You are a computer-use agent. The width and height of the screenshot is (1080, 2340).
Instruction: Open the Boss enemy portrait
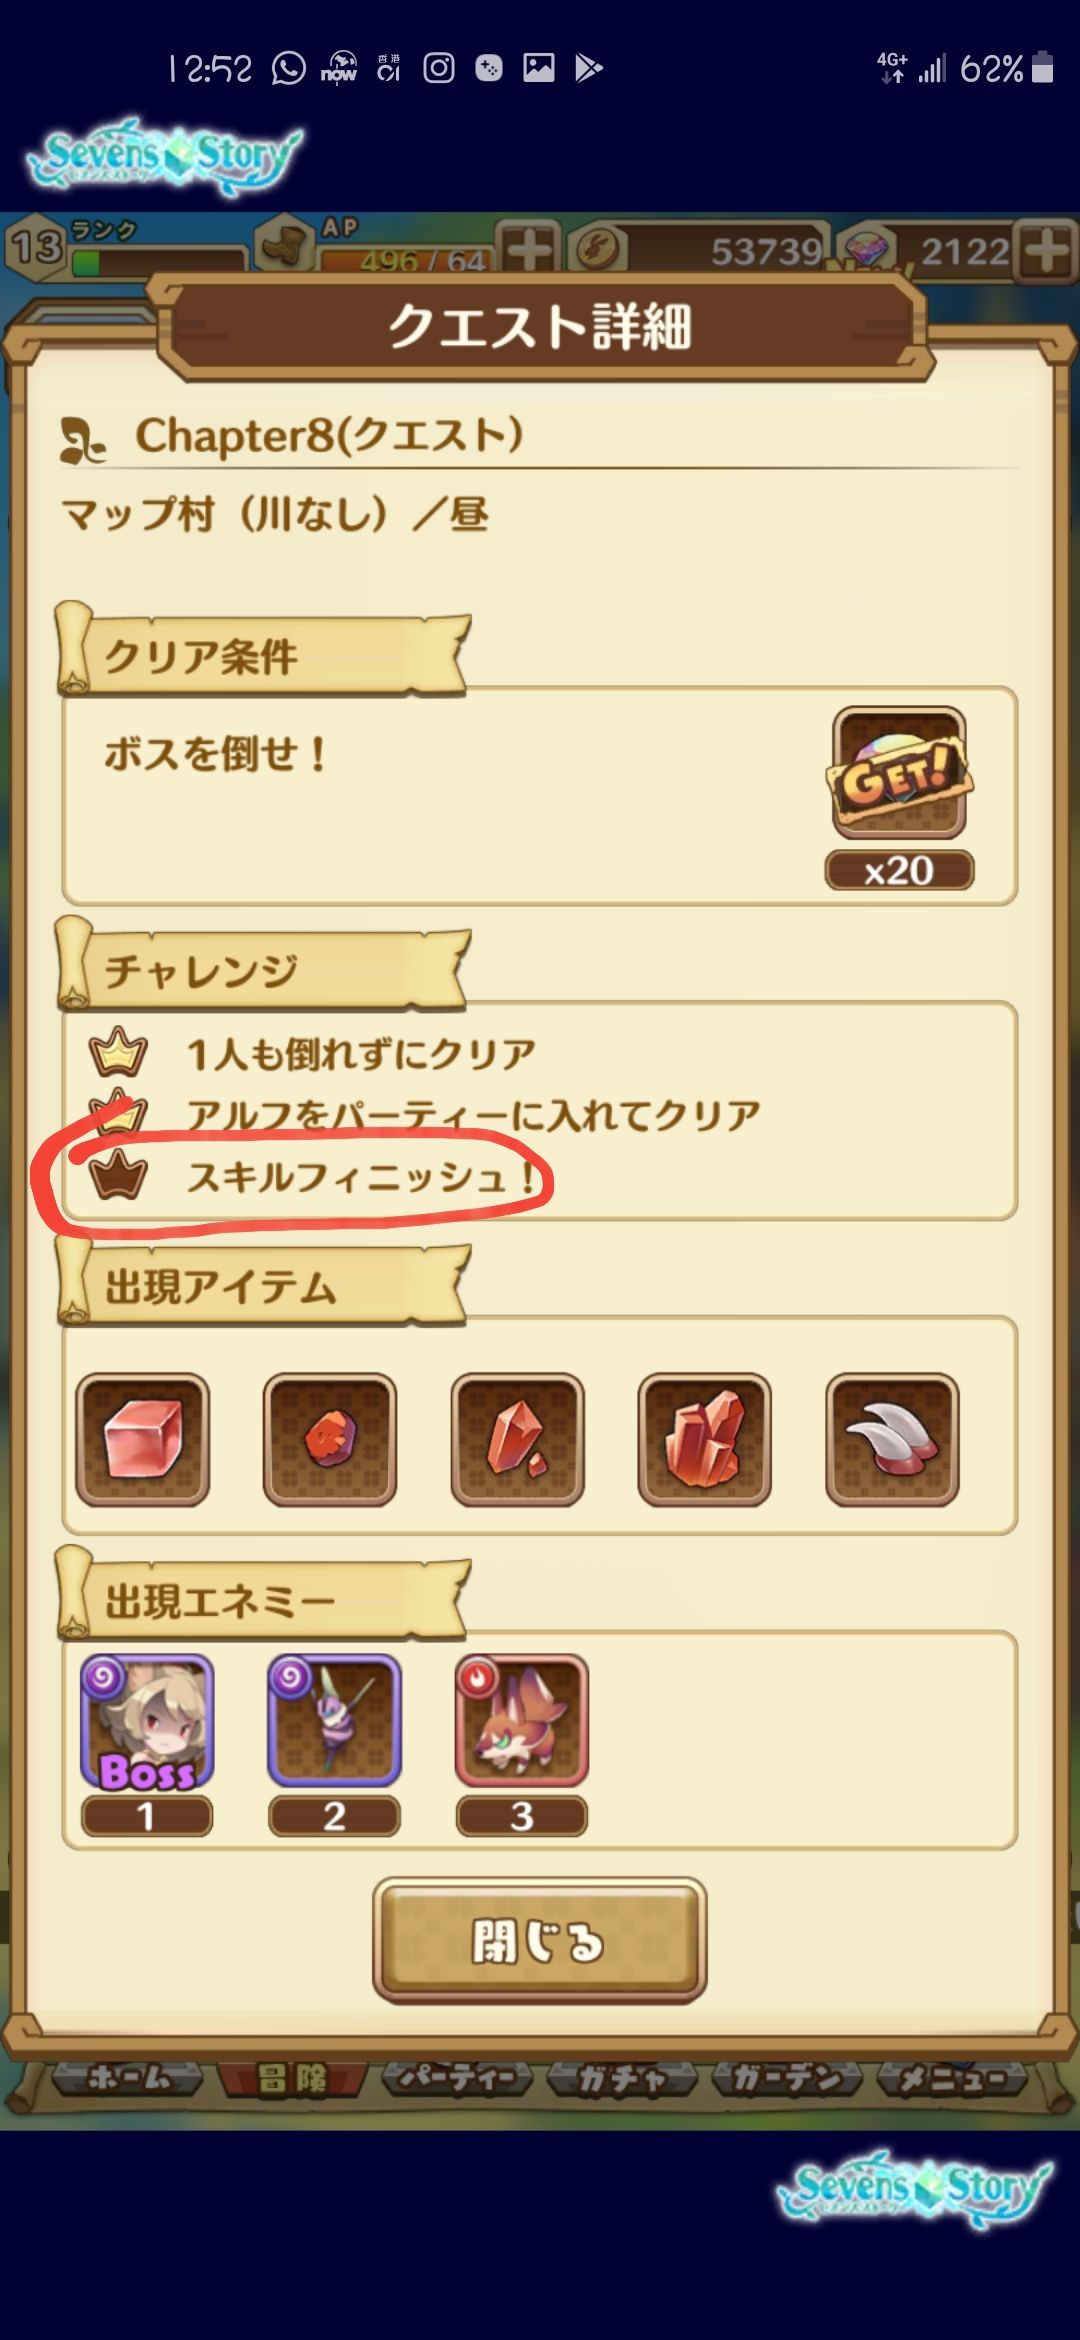(147, 1721)
